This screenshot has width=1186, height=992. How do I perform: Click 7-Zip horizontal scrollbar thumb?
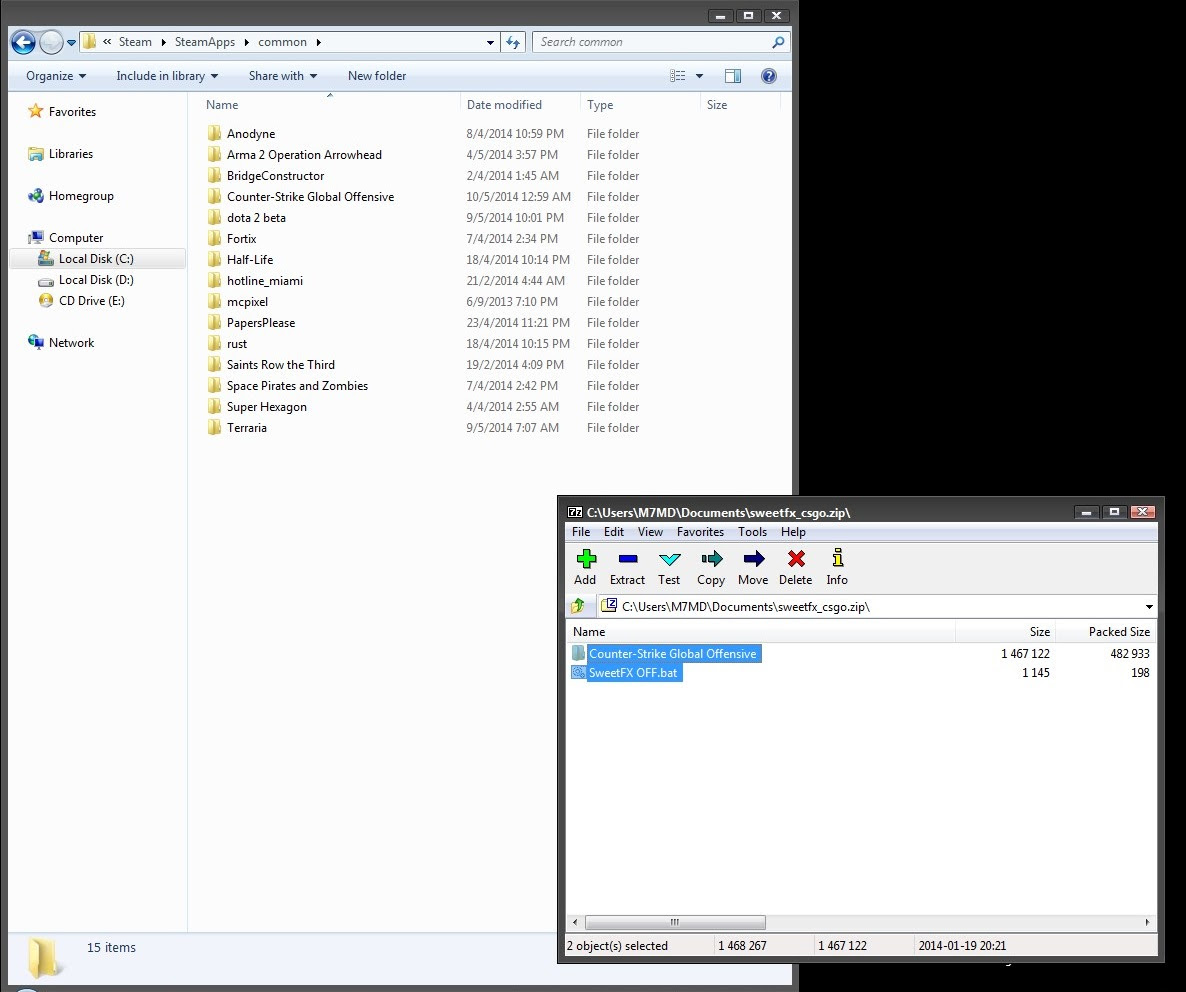675,922
